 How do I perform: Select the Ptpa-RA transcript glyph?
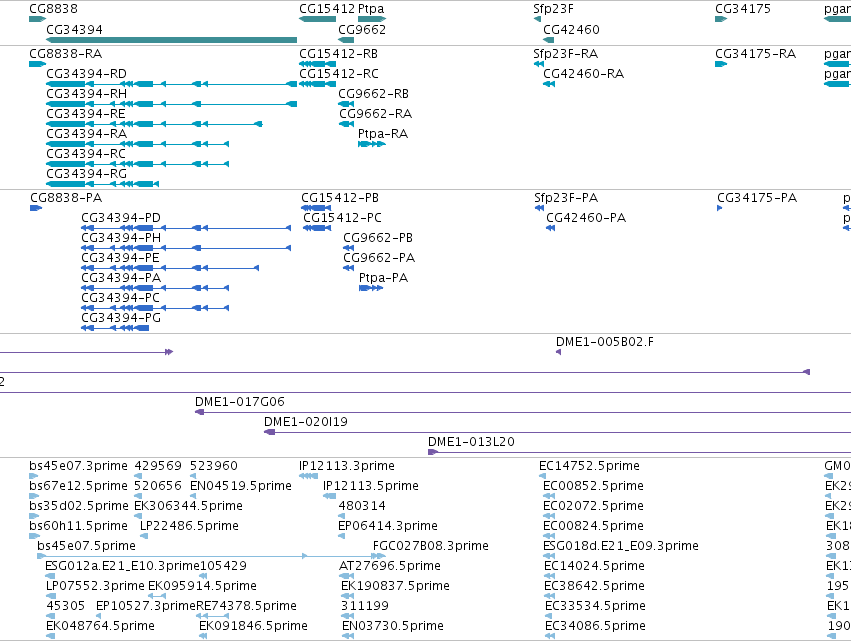[x=372, y=144]
